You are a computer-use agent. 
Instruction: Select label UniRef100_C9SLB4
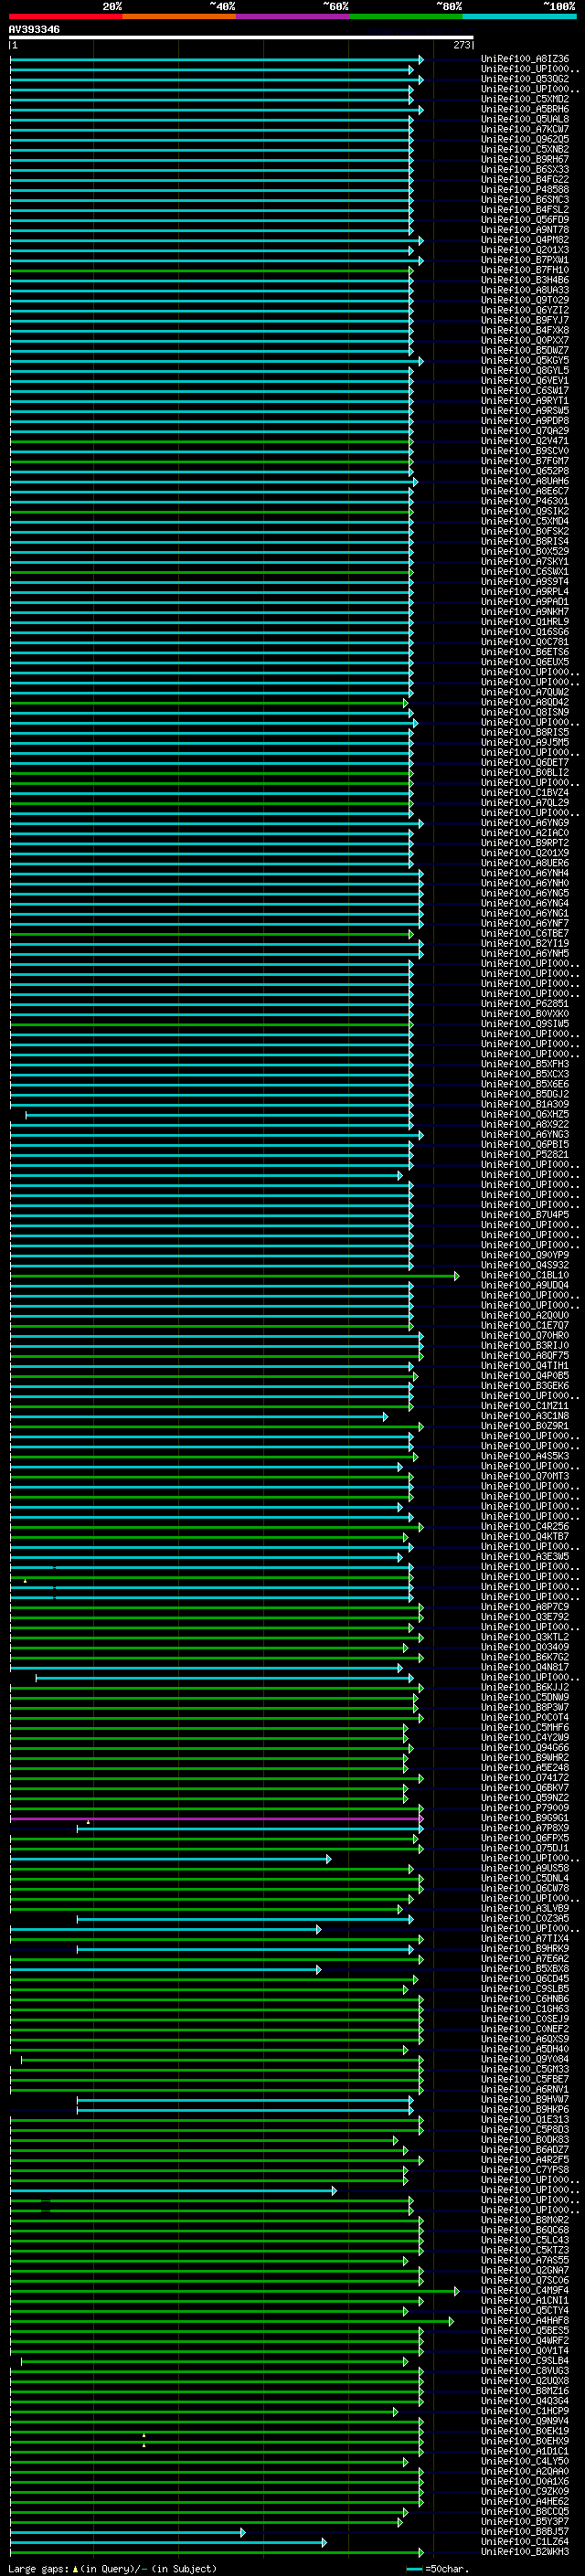point(525,2361)
